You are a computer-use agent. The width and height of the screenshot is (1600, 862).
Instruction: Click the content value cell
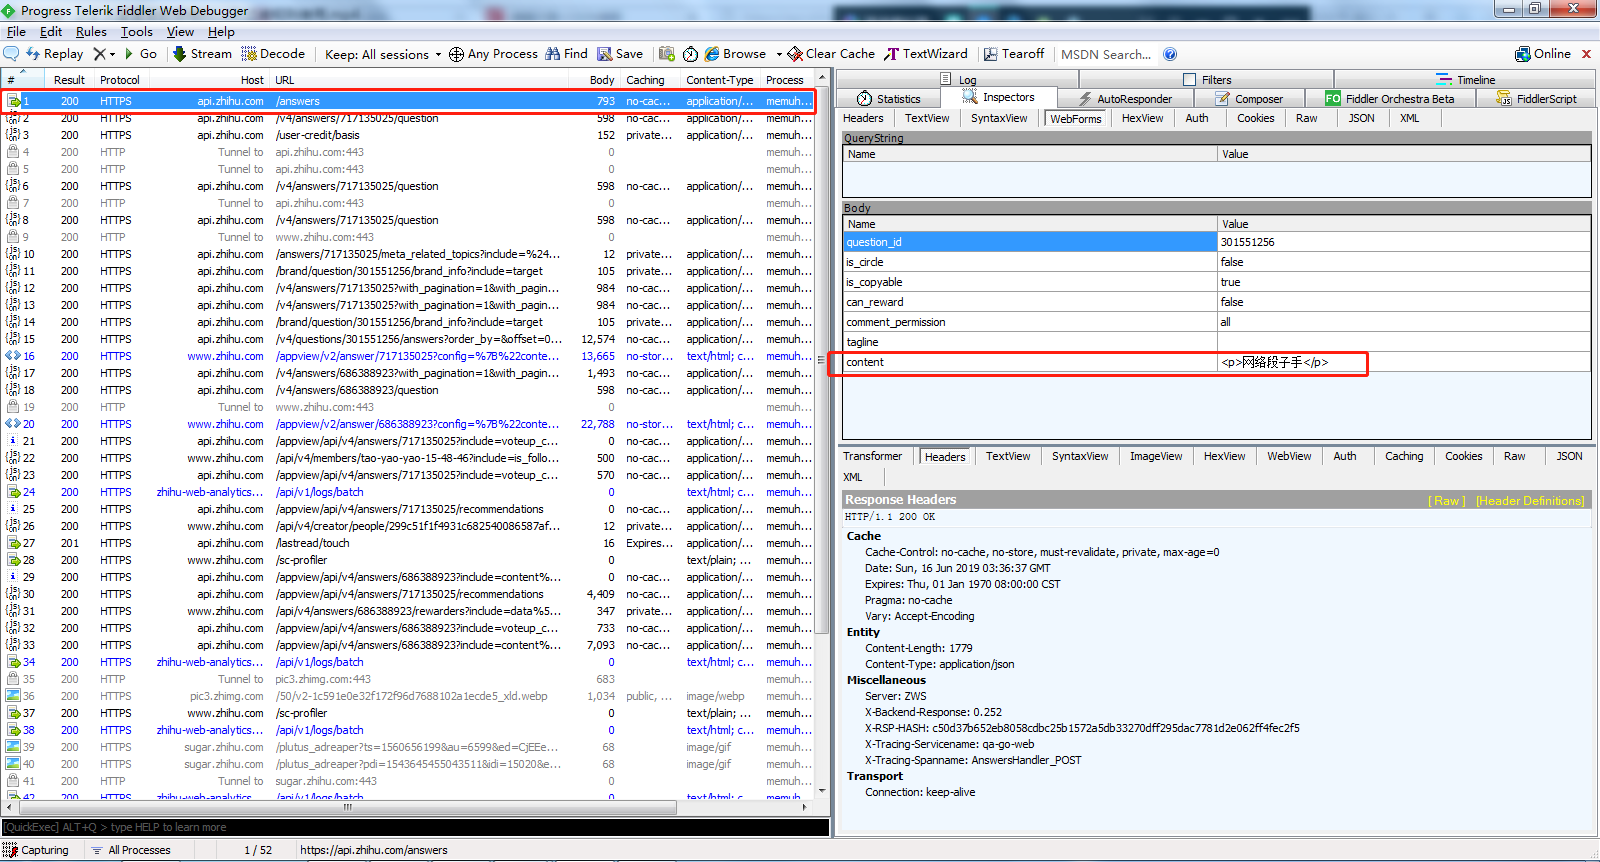[x=1403, y=362]
